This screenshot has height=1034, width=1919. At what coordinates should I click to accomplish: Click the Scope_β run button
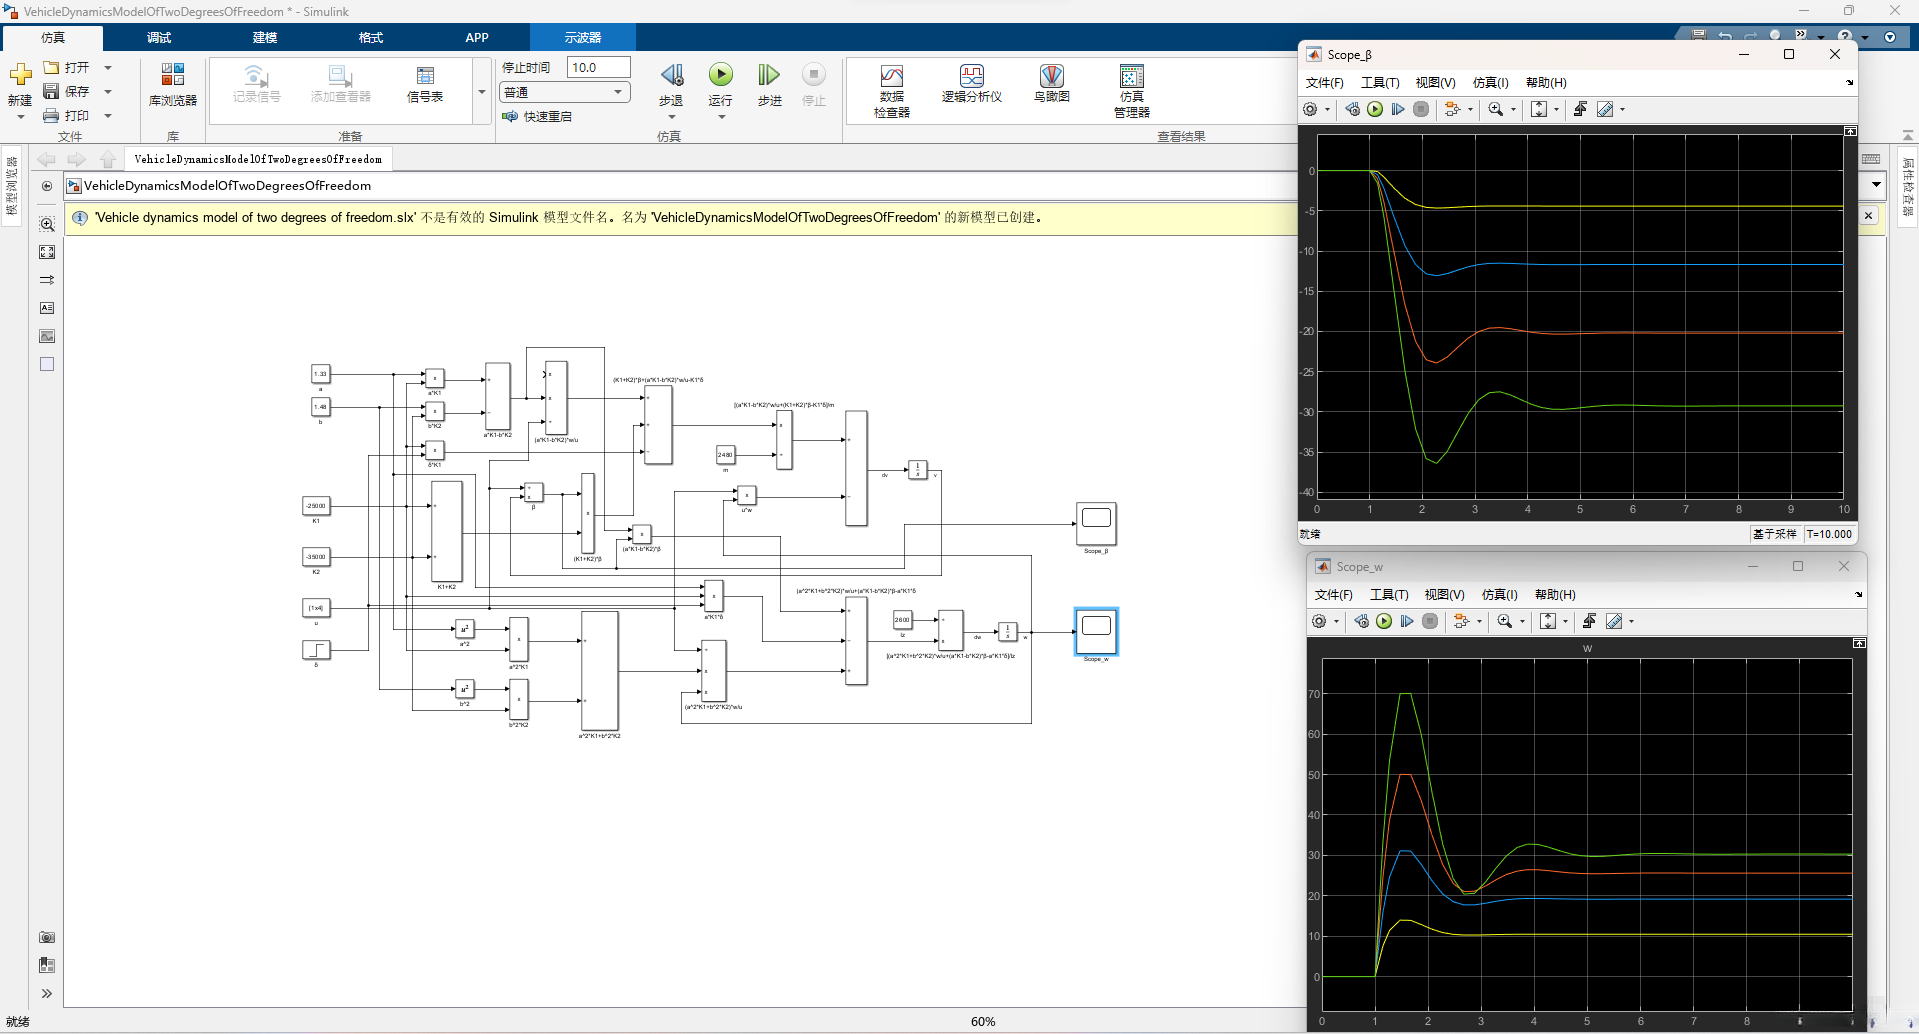[1375, 109]
